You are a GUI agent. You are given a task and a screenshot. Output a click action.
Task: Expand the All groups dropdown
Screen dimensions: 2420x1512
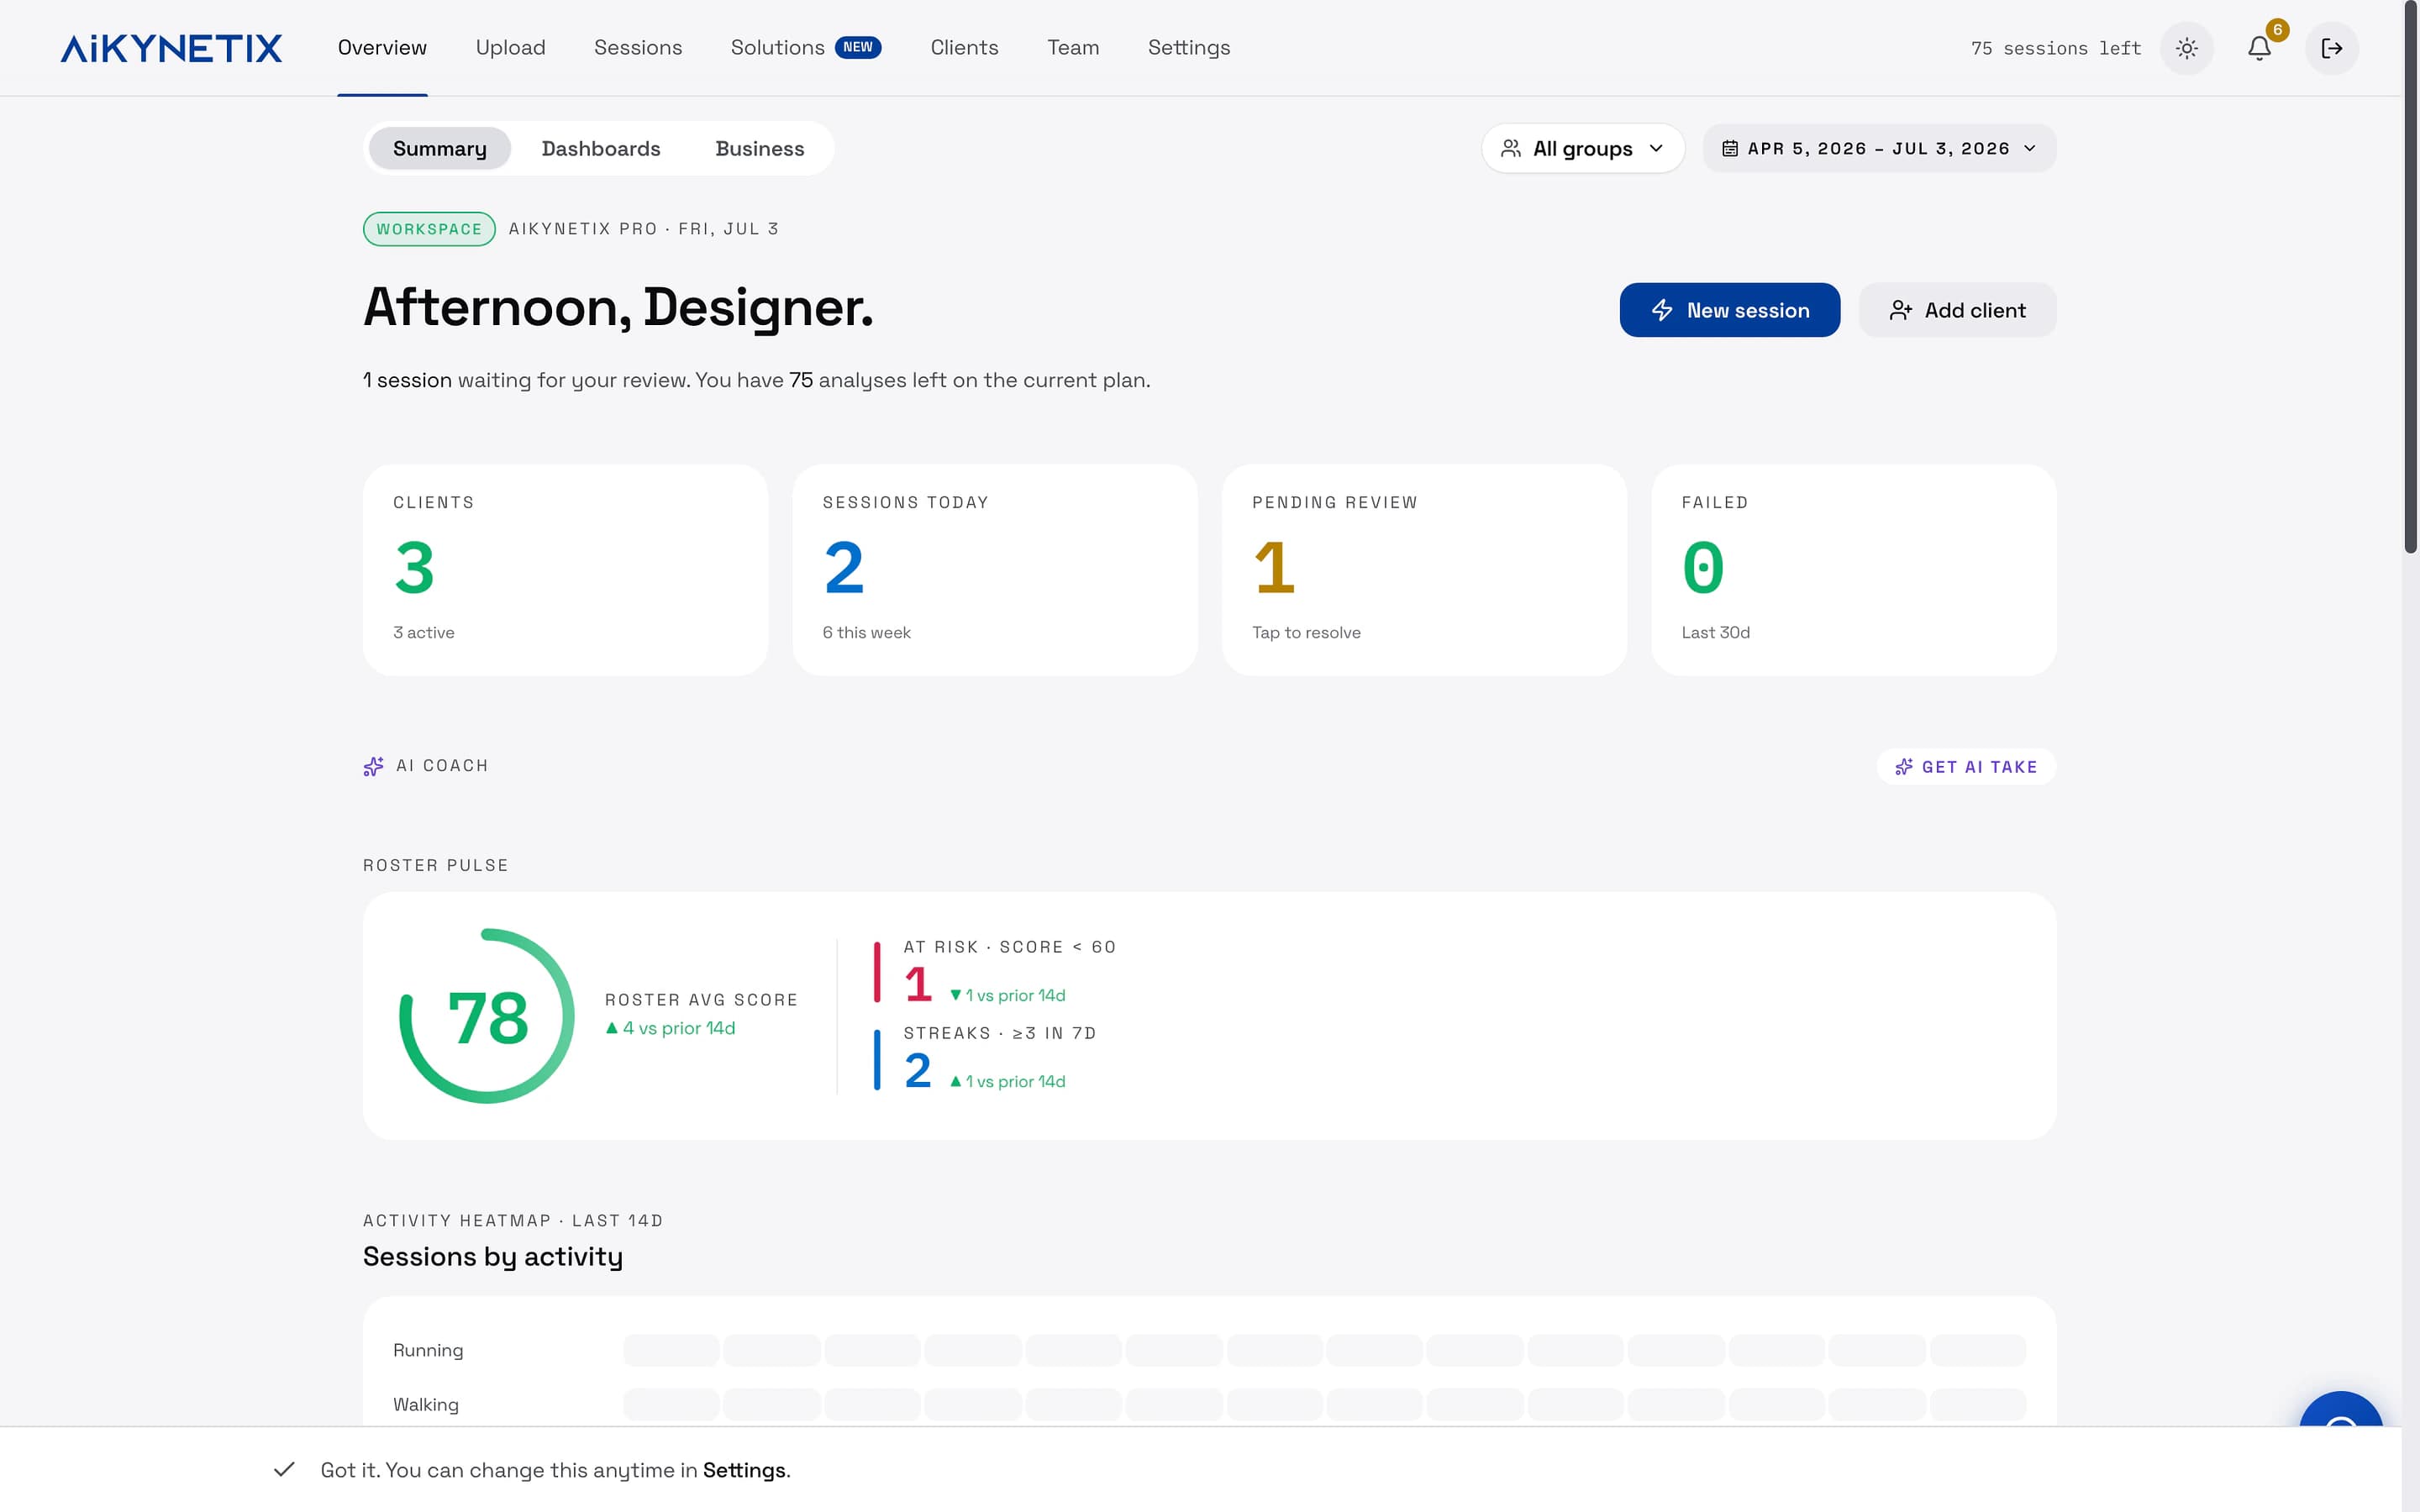point(1583,149)
